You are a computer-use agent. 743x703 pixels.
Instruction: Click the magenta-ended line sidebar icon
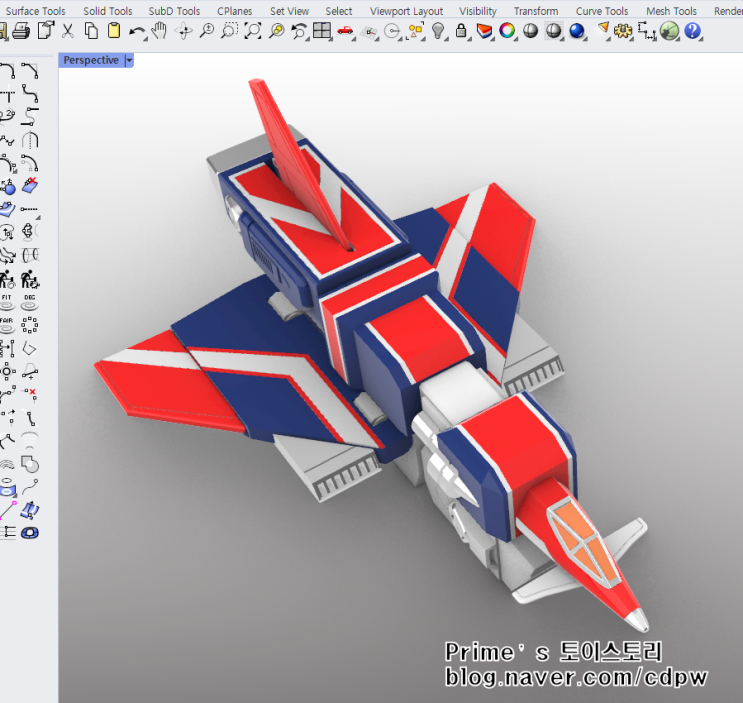pyautogui.click(x=7, y=510)
